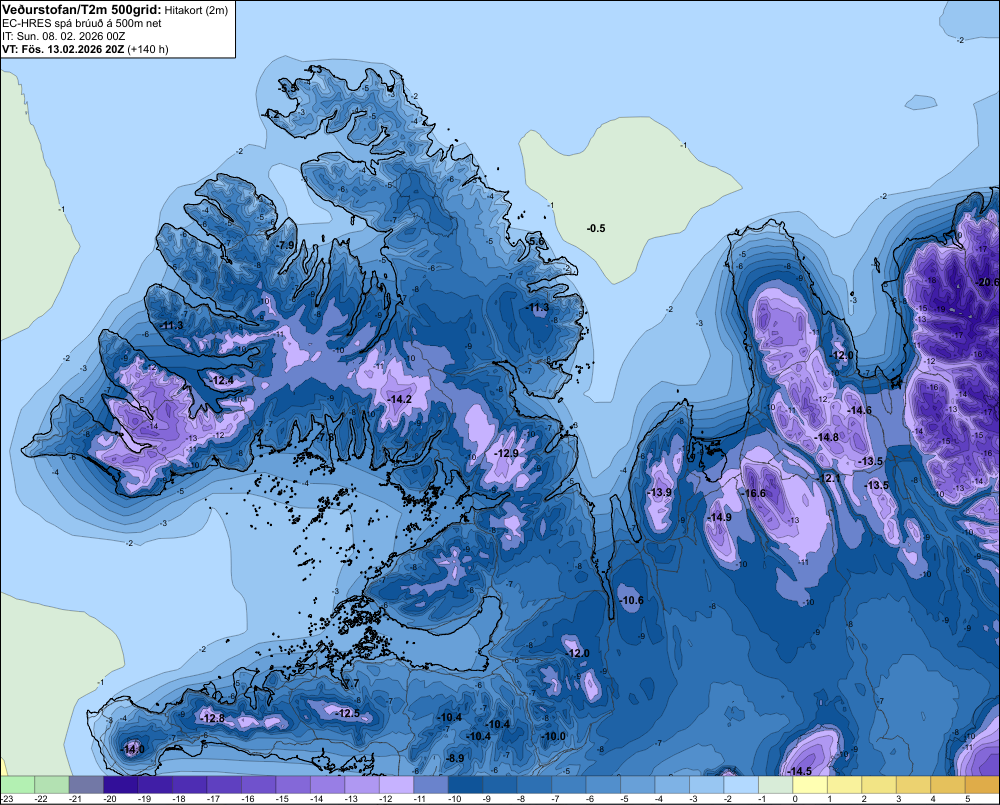
Task: Select the -10.0 temperature label
Action: 554,736
